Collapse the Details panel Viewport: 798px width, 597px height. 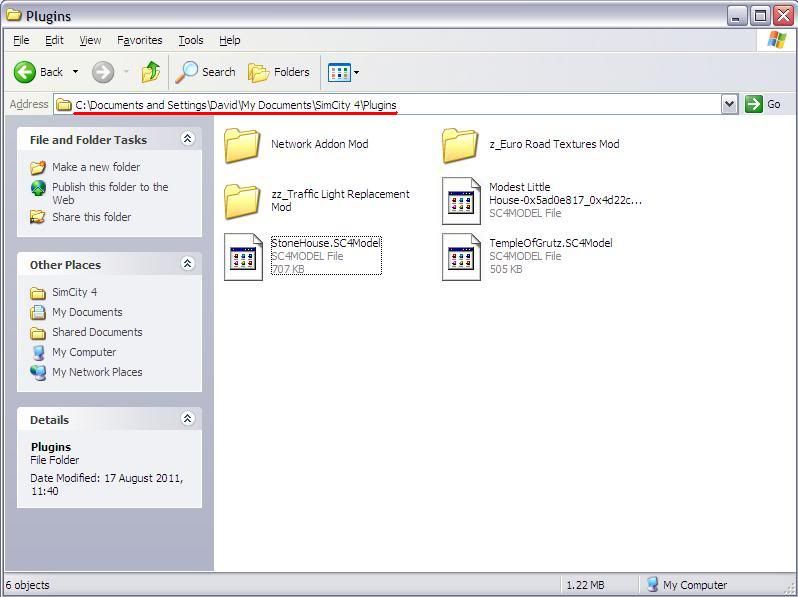187,418
